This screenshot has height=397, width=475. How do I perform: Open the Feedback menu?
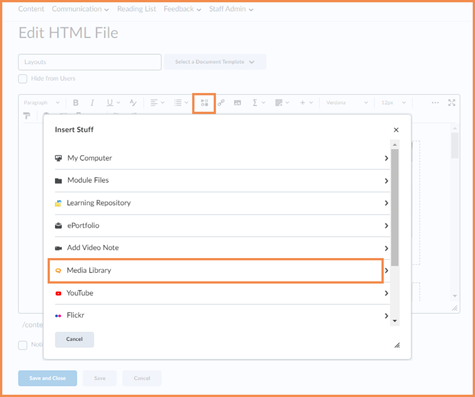click(182, 9)
